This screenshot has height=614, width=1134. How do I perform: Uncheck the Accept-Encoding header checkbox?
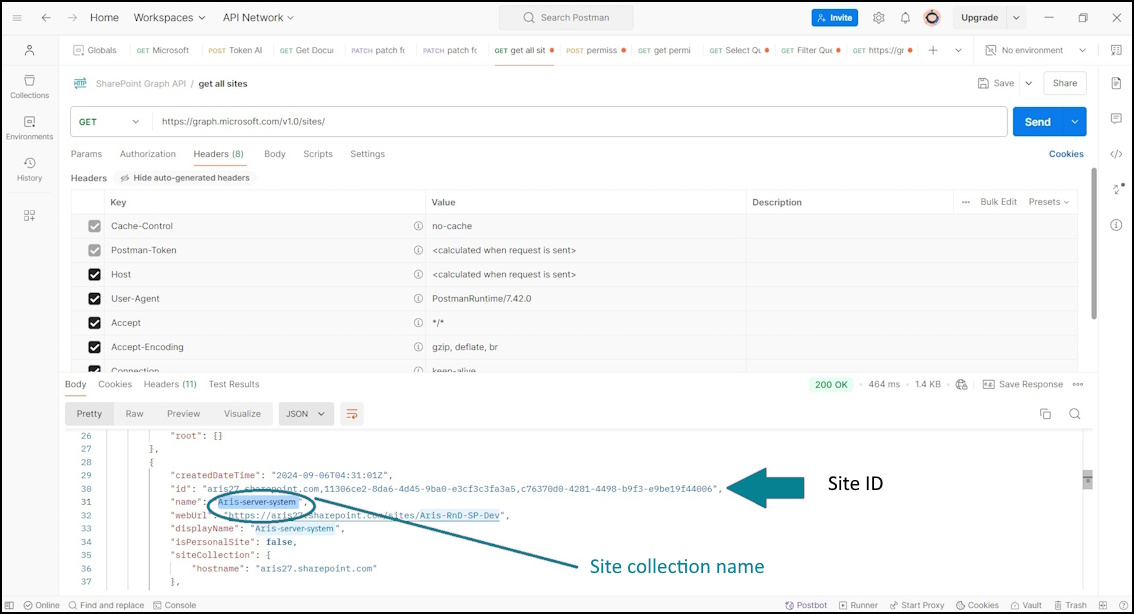[94, 347]
